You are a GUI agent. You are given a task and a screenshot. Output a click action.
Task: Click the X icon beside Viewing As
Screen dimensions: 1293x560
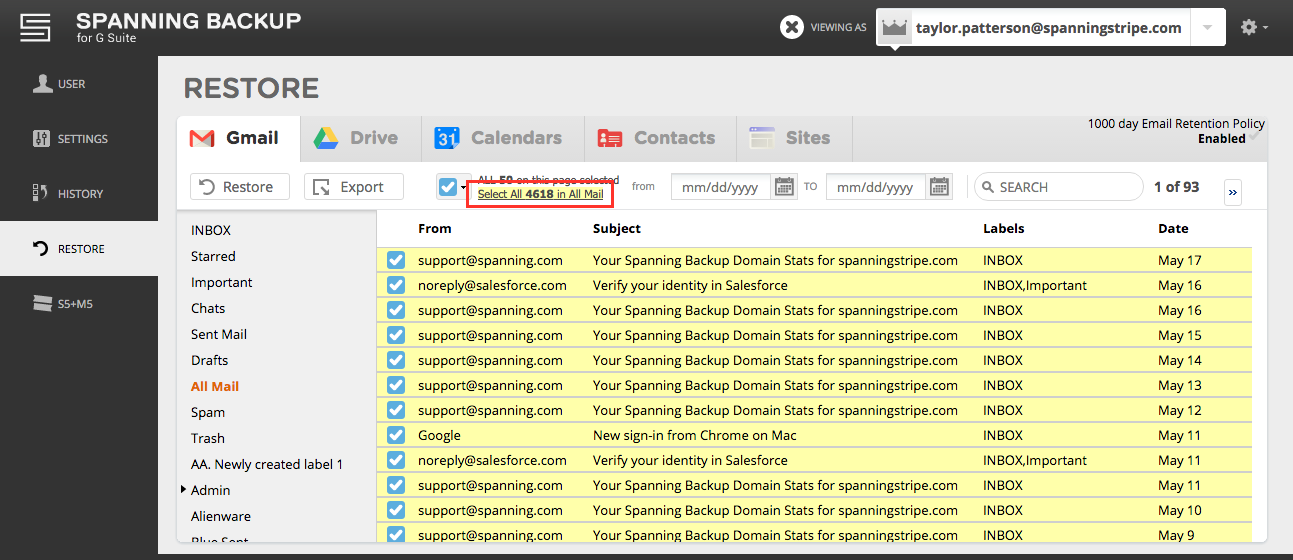[x=792, y=28]
